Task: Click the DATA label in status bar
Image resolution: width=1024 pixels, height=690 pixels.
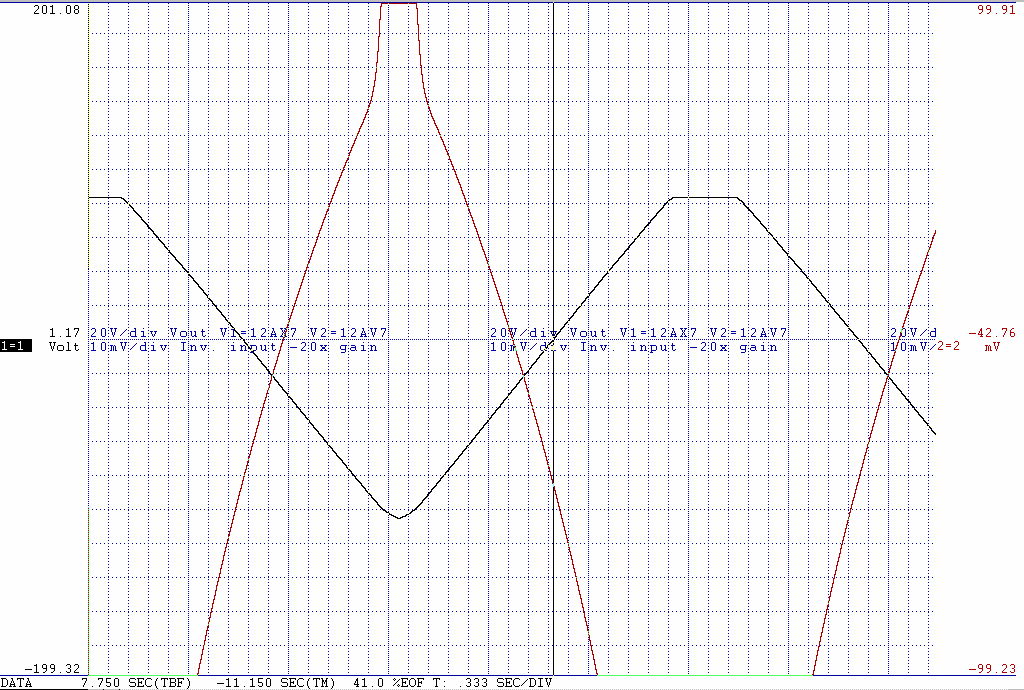Action: tap(16, 683)
